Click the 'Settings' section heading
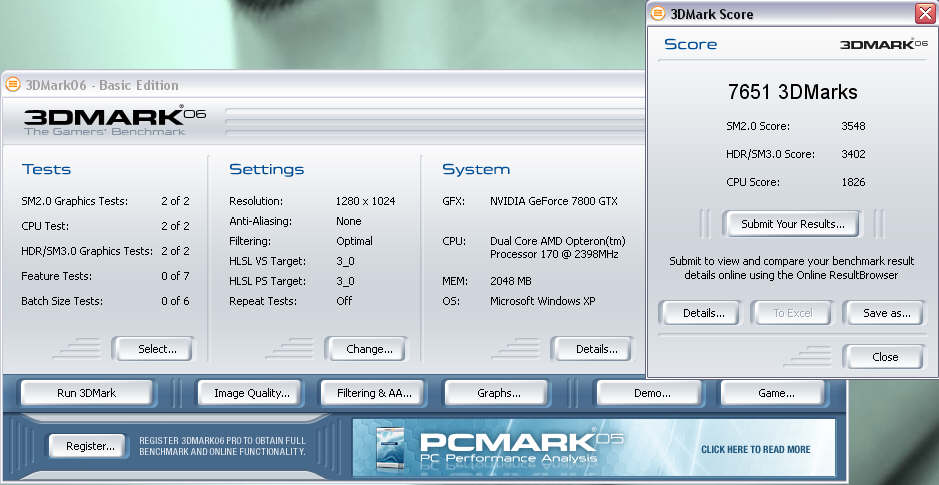The image size is (939, 485). point(266,169)
